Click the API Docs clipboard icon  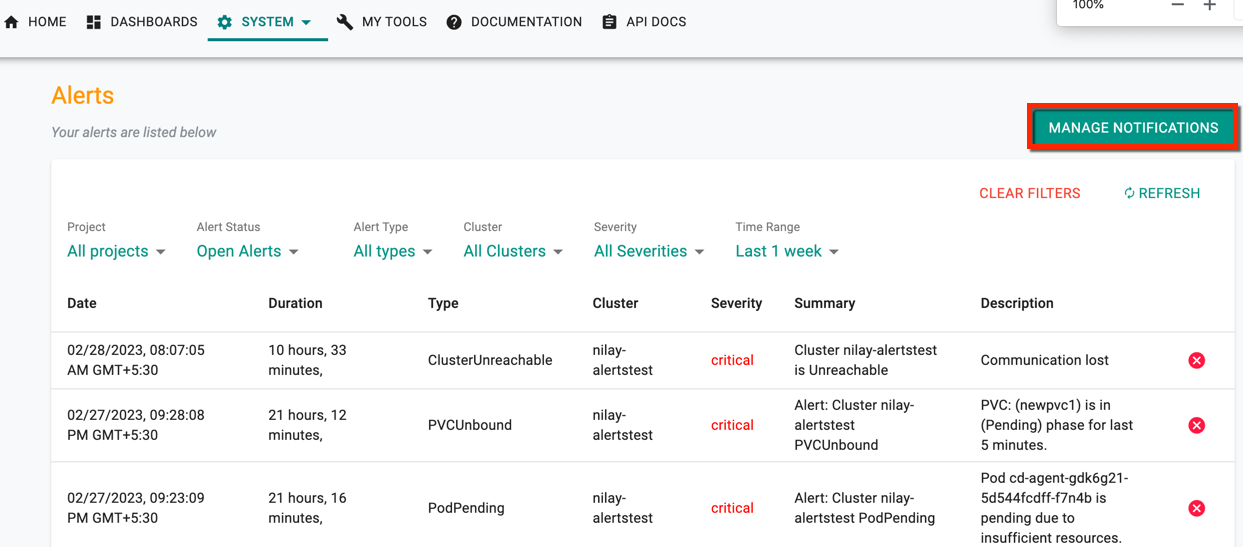click(610, 22)
